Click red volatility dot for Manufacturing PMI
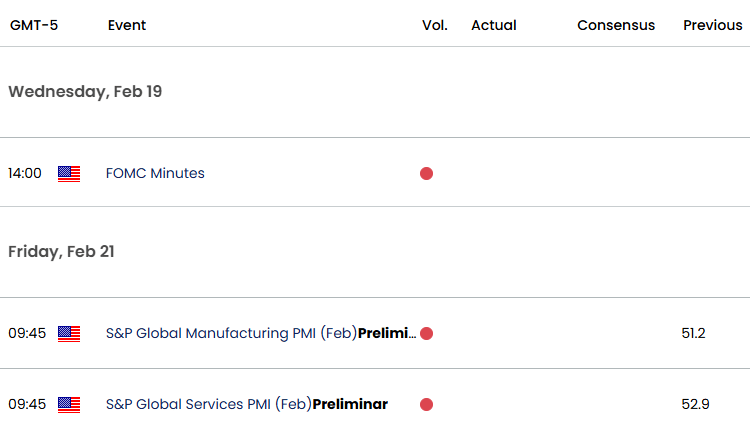Image resolution: width=750 pixels, height=423 pixels. tap(426, 334)
